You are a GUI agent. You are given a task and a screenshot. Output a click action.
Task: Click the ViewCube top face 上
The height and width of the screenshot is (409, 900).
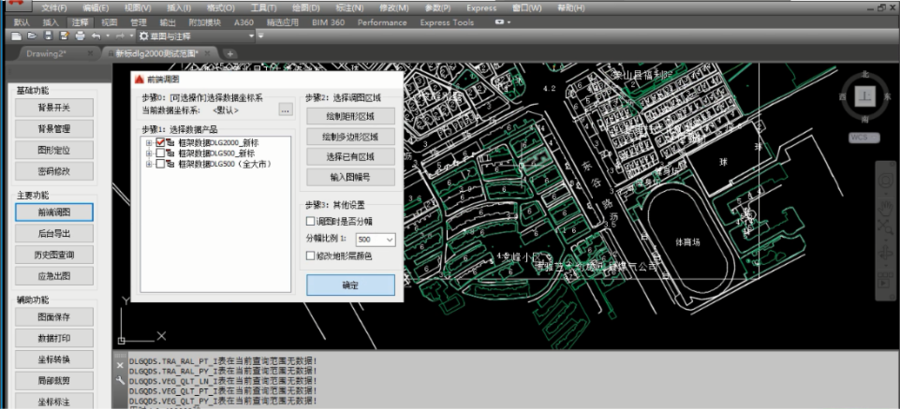[x=864, y=97]
